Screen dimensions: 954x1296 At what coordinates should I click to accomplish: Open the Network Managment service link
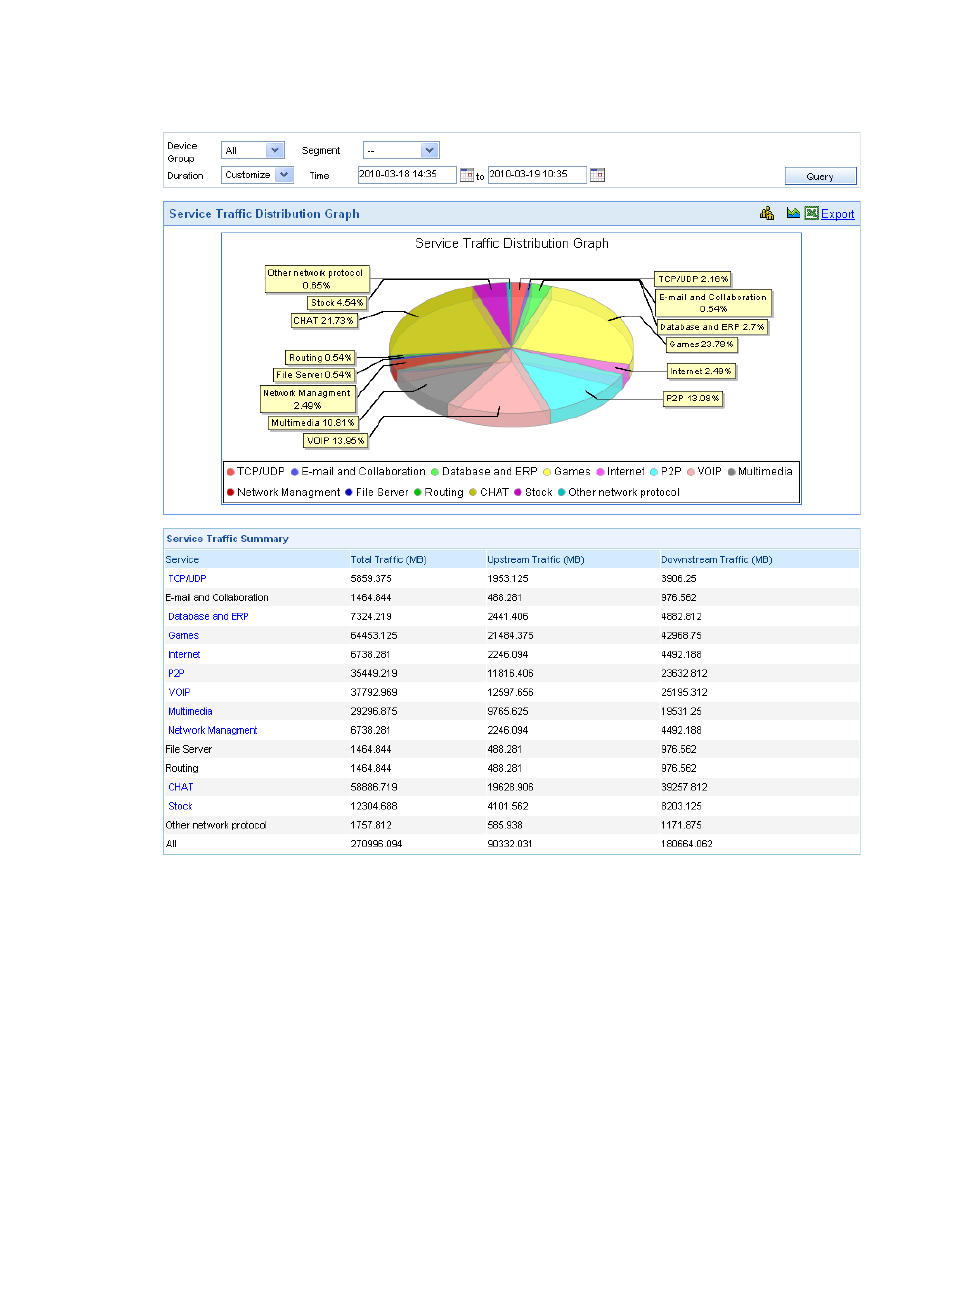tap(212, 731)
